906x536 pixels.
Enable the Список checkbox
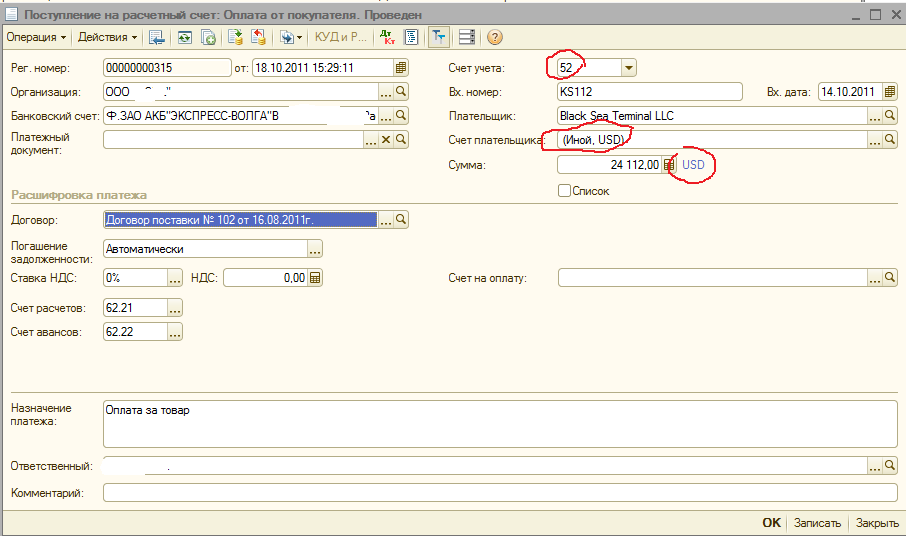(565, 191)
